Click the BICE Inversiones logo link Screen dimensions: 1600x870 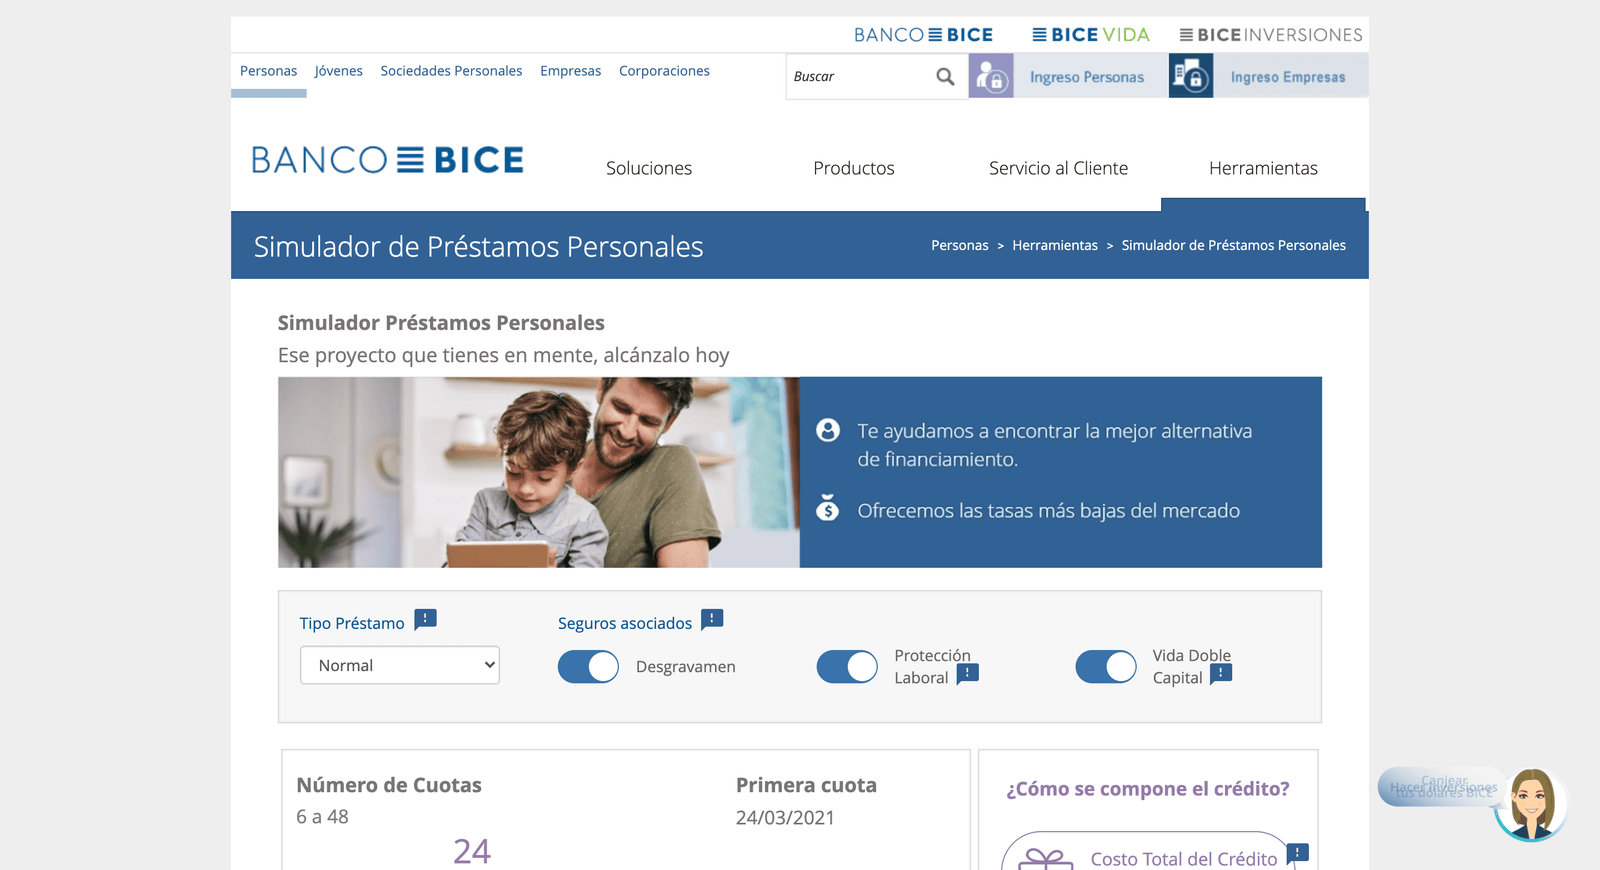[1271, 35]
